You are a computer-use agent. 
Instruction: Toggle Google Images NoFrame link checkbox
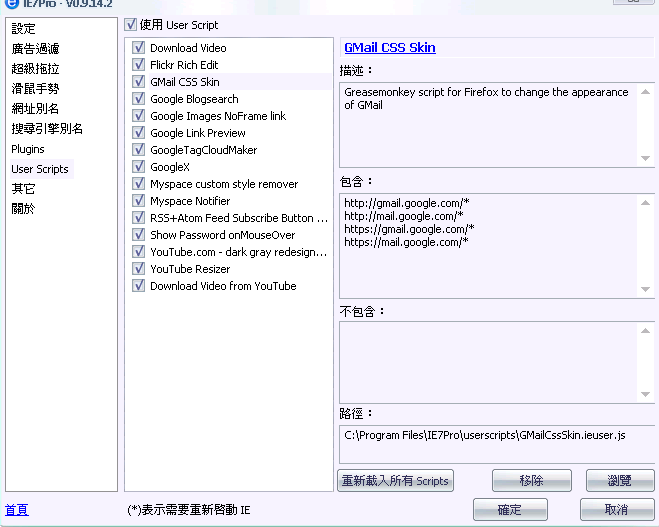(138, 116)
